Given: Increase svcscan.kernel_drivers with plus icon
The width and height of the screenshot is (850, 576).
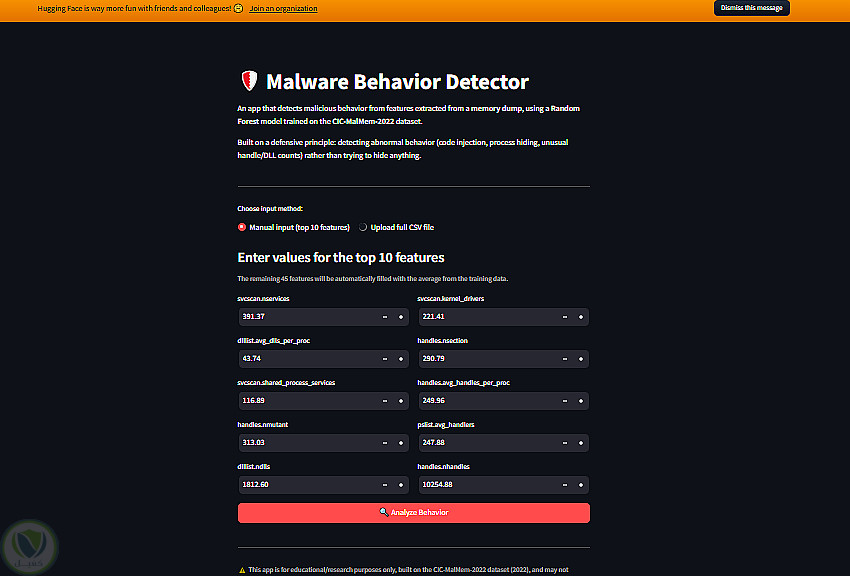Looking at the screenshot, I should pyautogui.click(x=581, y=317).
